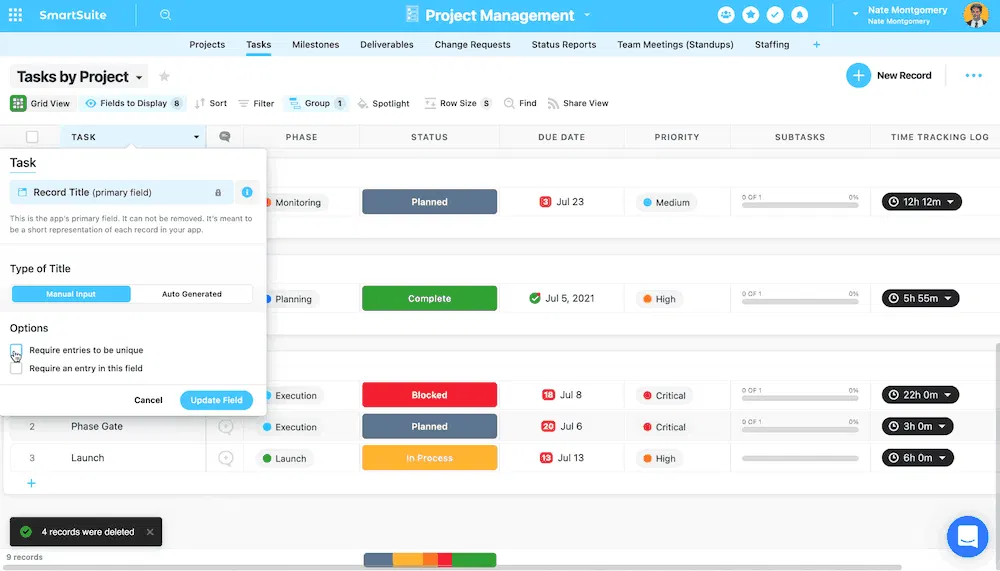Open the 22h 0m time tracking dropdown
The image size is (1000, 571).
click(920, 395)
